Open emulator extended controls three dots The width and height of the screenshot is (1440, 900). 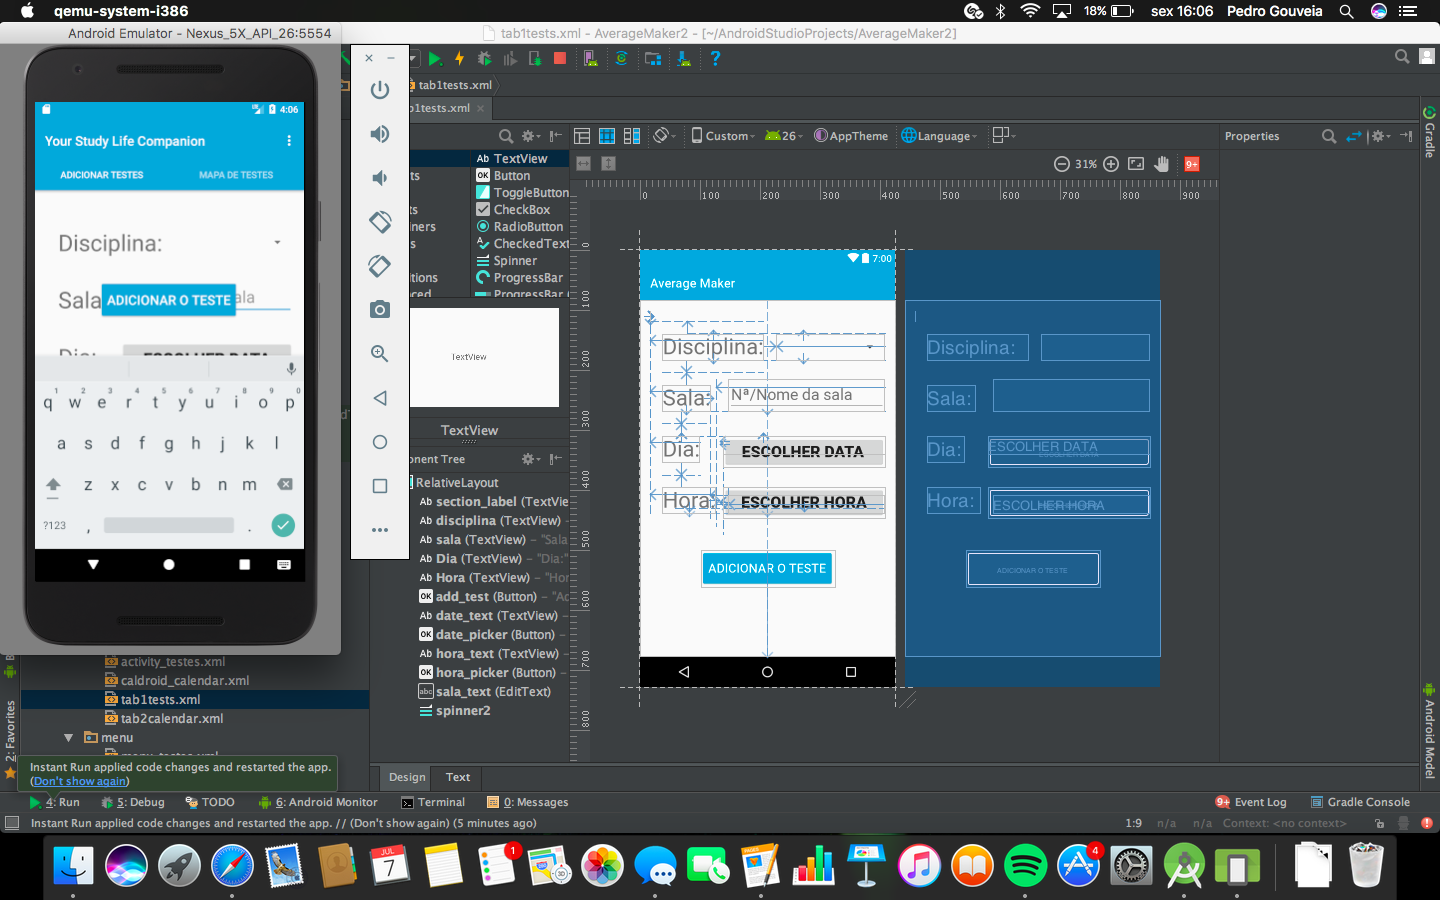(379, 530)
